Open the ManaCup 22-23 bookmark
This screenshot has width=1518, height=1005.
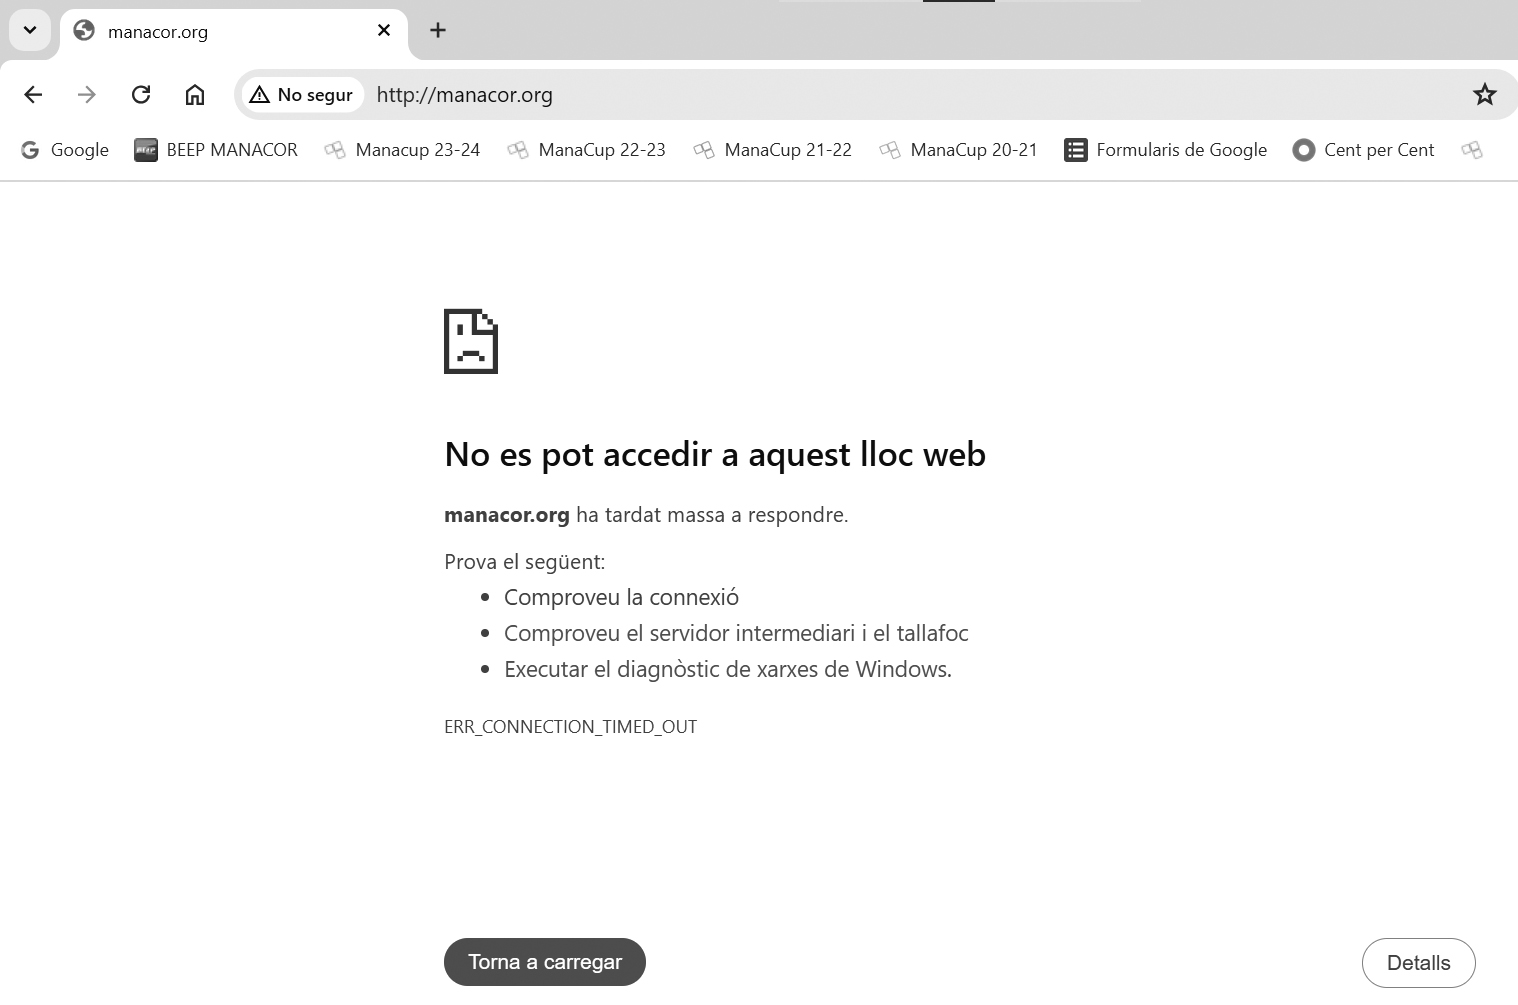tap(587, 150)
